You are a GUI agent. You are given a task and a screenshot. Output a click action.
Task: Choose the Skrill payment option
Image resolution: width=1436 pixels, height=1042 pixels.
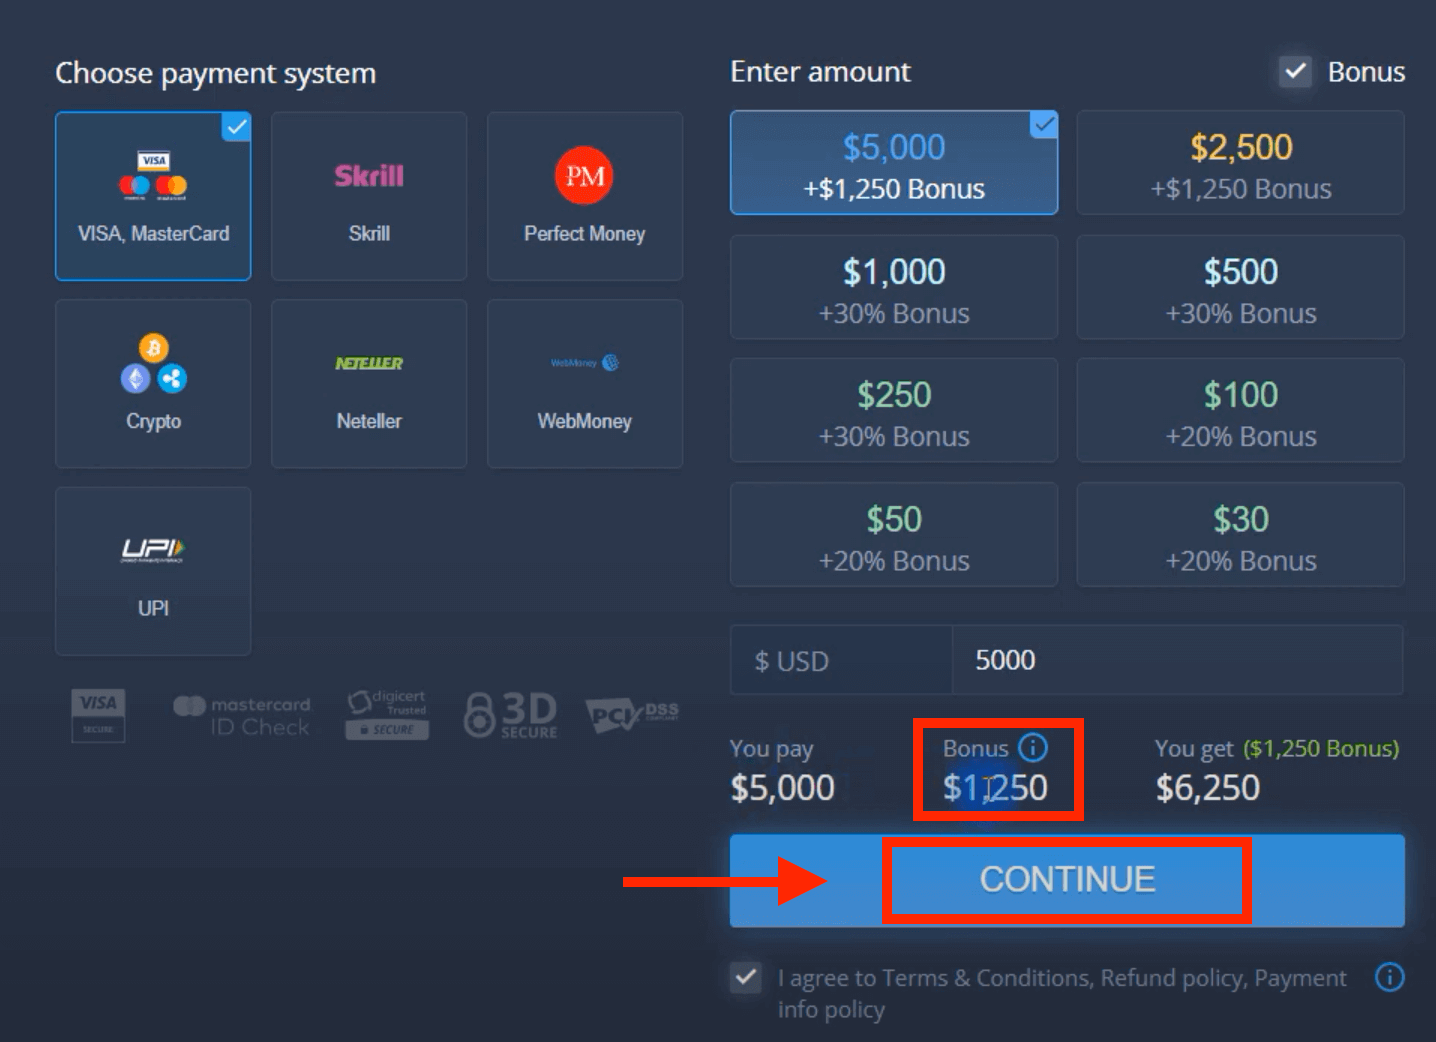click(368, 195)
